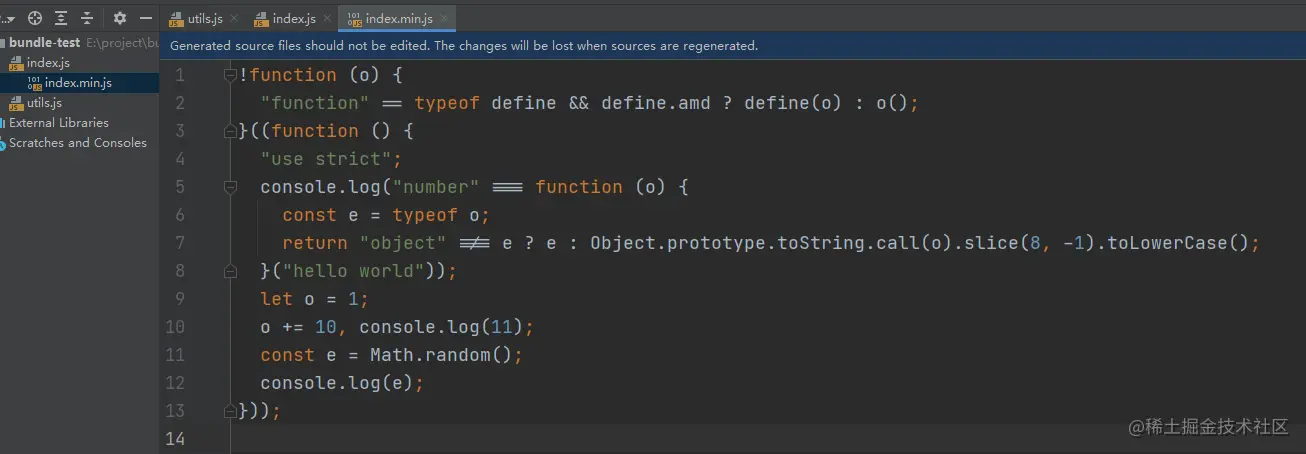This screenshot has height=454, width=1306.
Task: Select bundle-test project root in tree
Action: click(44, 43)
